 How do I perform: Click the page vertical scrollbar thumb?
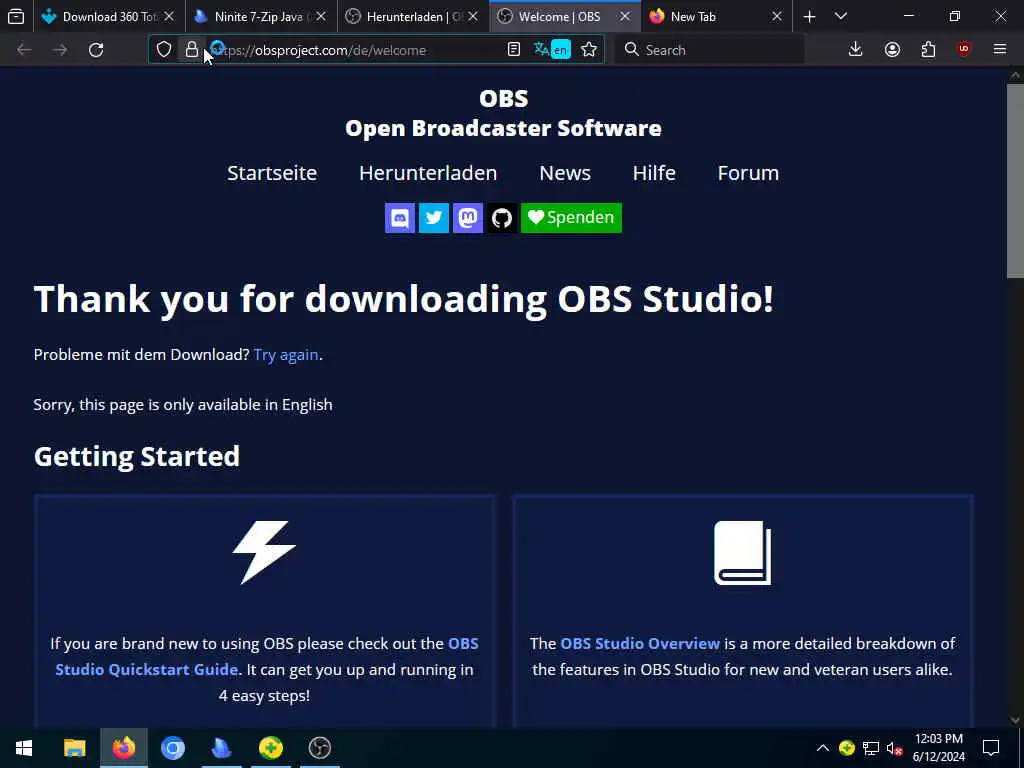1015,181
